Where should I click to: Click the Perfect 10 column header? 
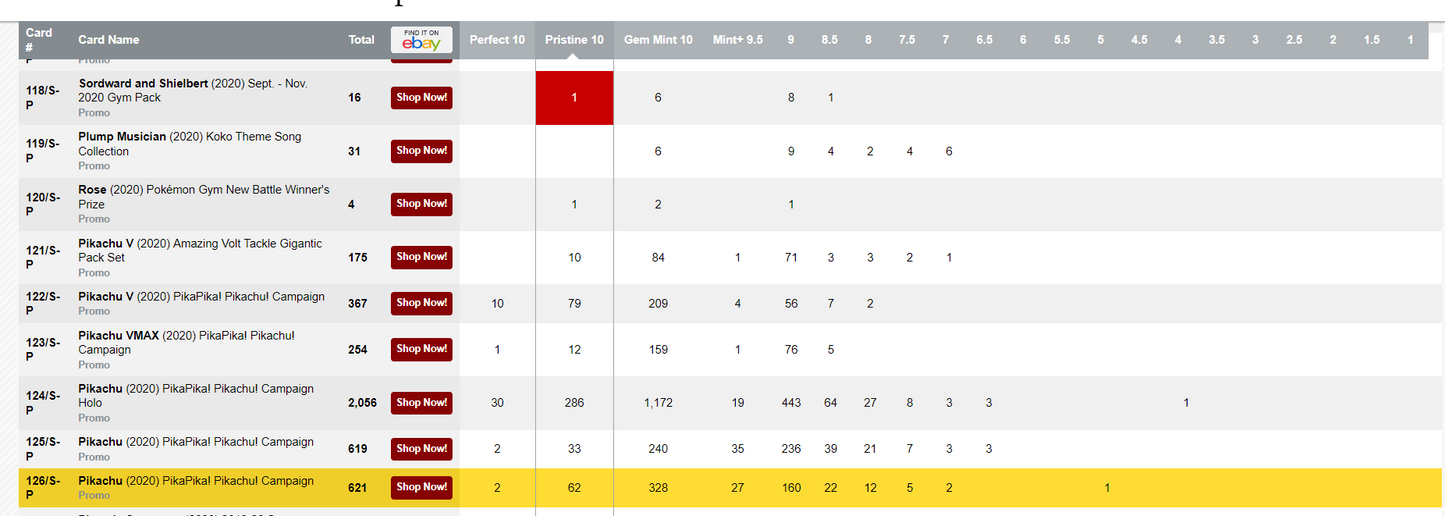point(497,40)
